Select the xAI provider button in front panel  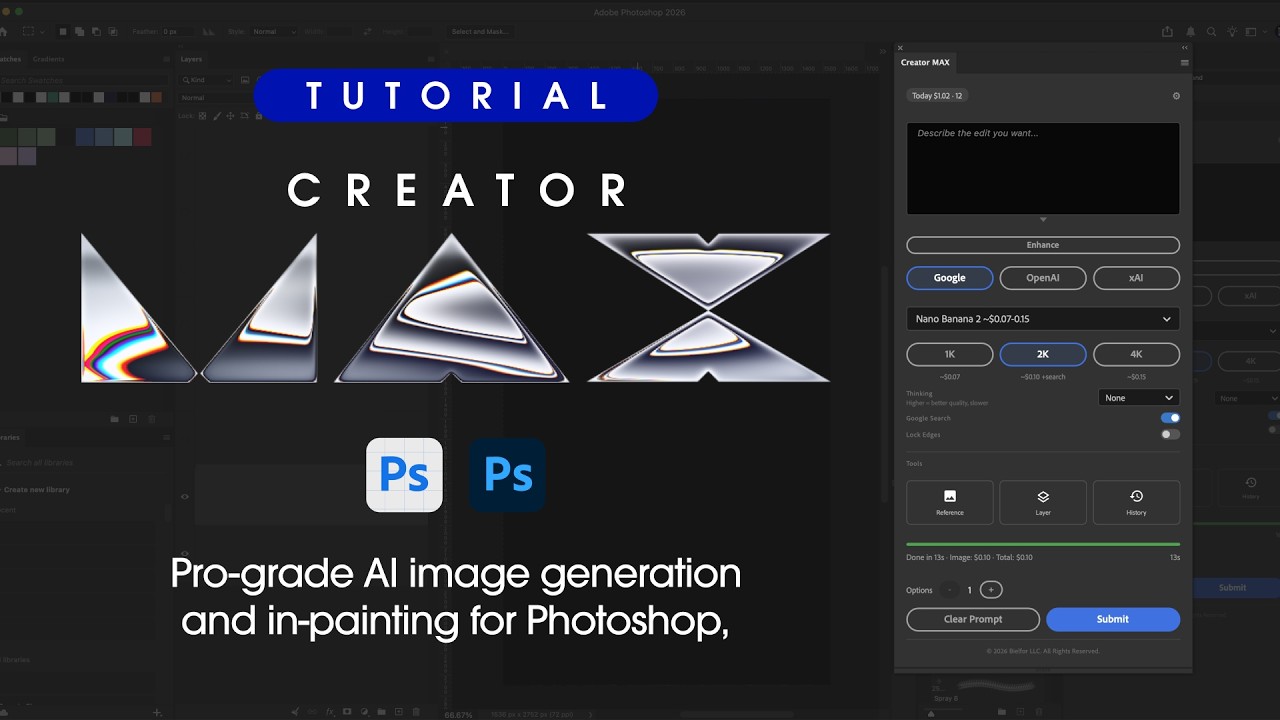click(x=1136, y=278)
